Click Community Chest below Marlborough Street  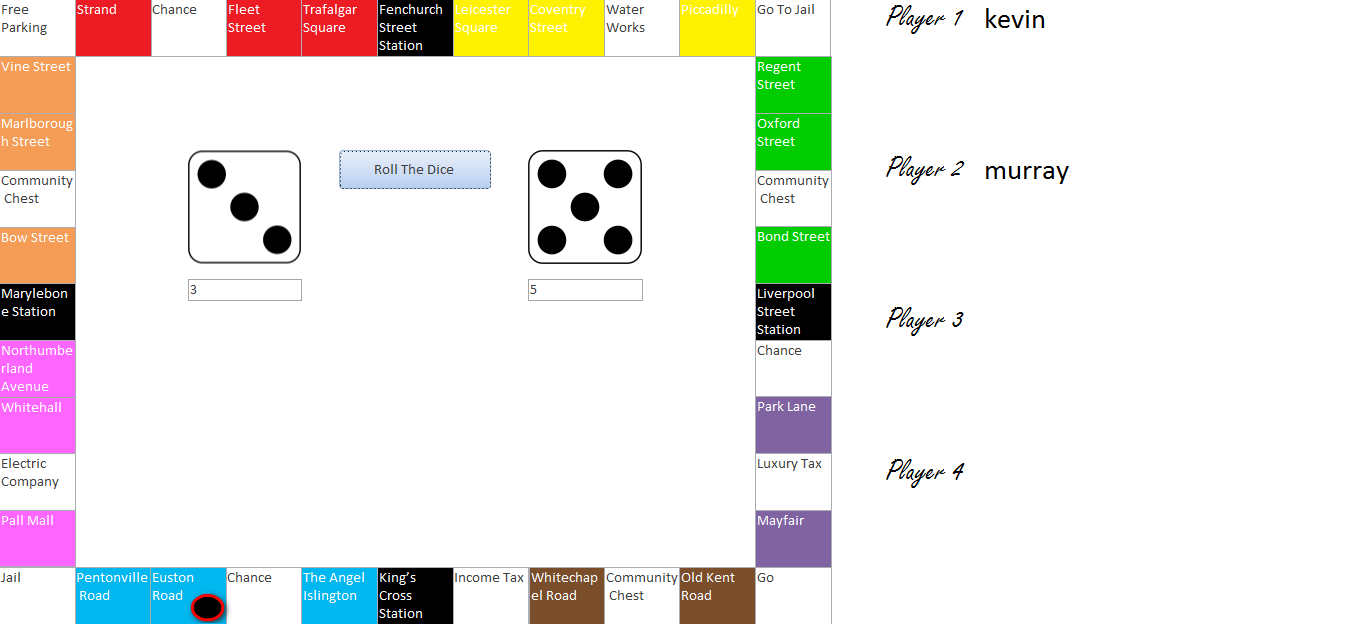click(38, 199)
